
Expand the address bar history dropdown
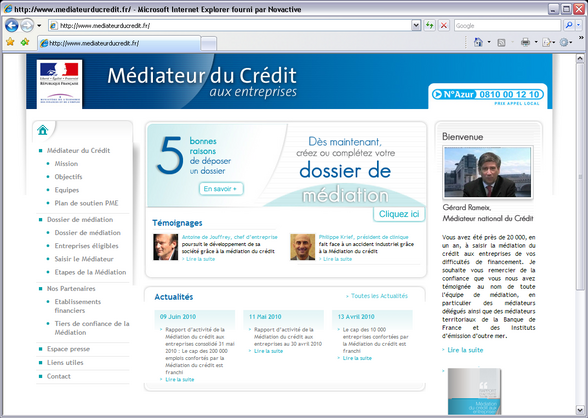click(x=416, y=25)
